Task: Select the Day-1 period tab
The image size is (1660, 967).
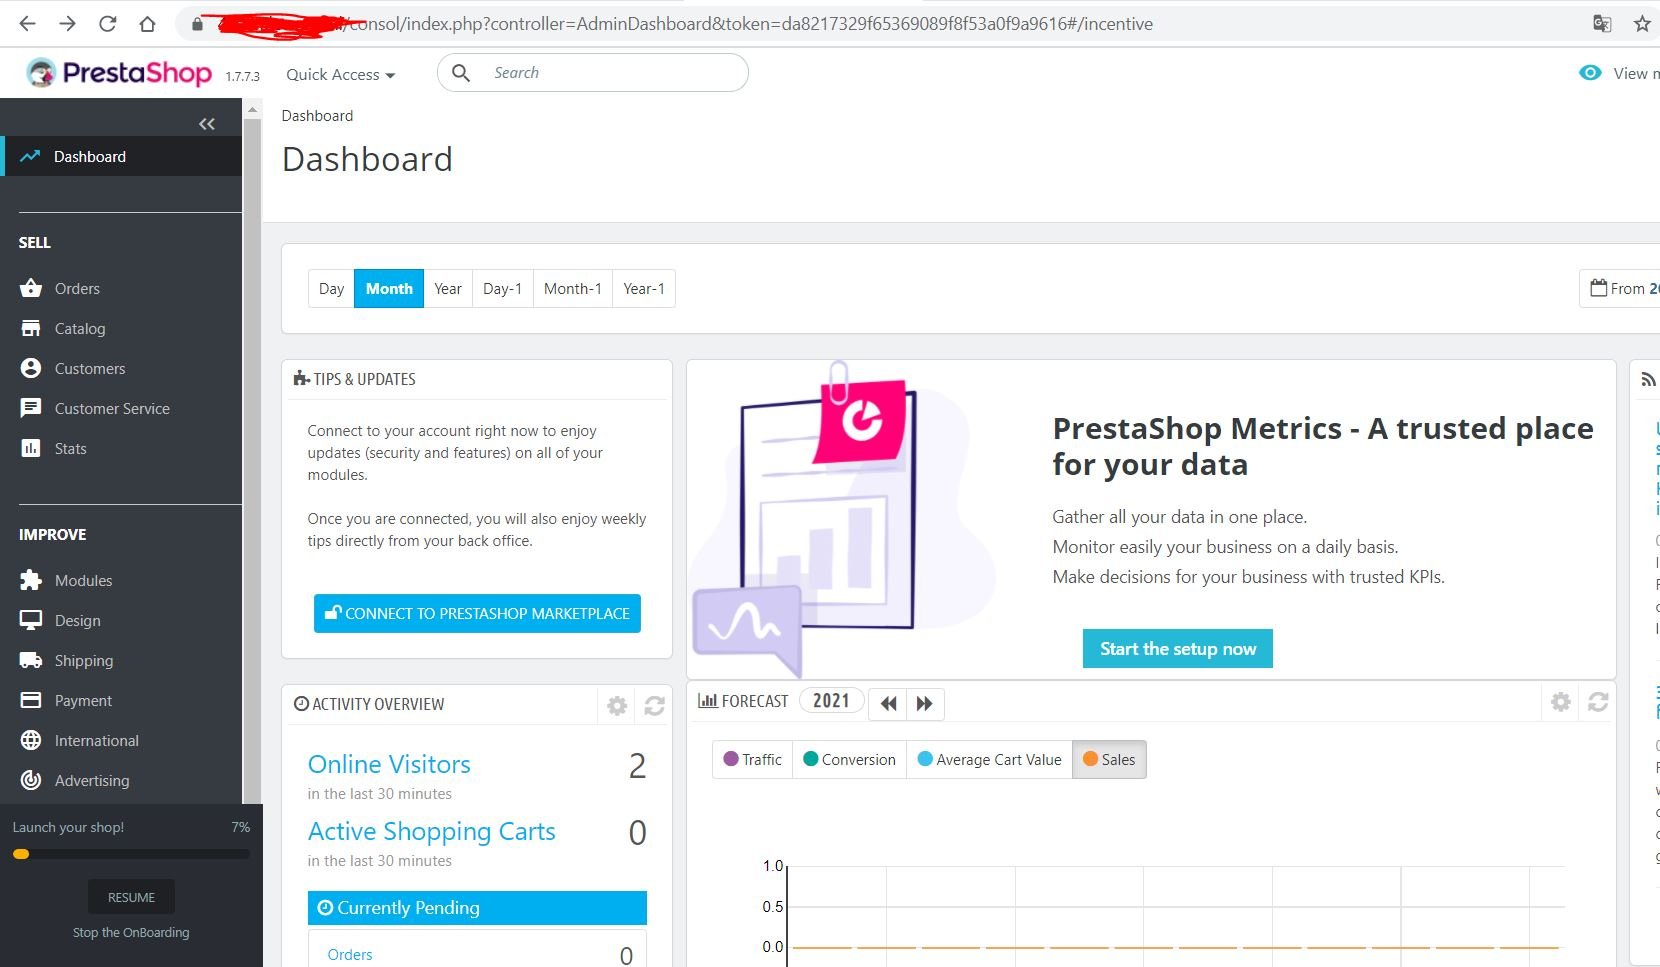Action: tap(502, 288)
